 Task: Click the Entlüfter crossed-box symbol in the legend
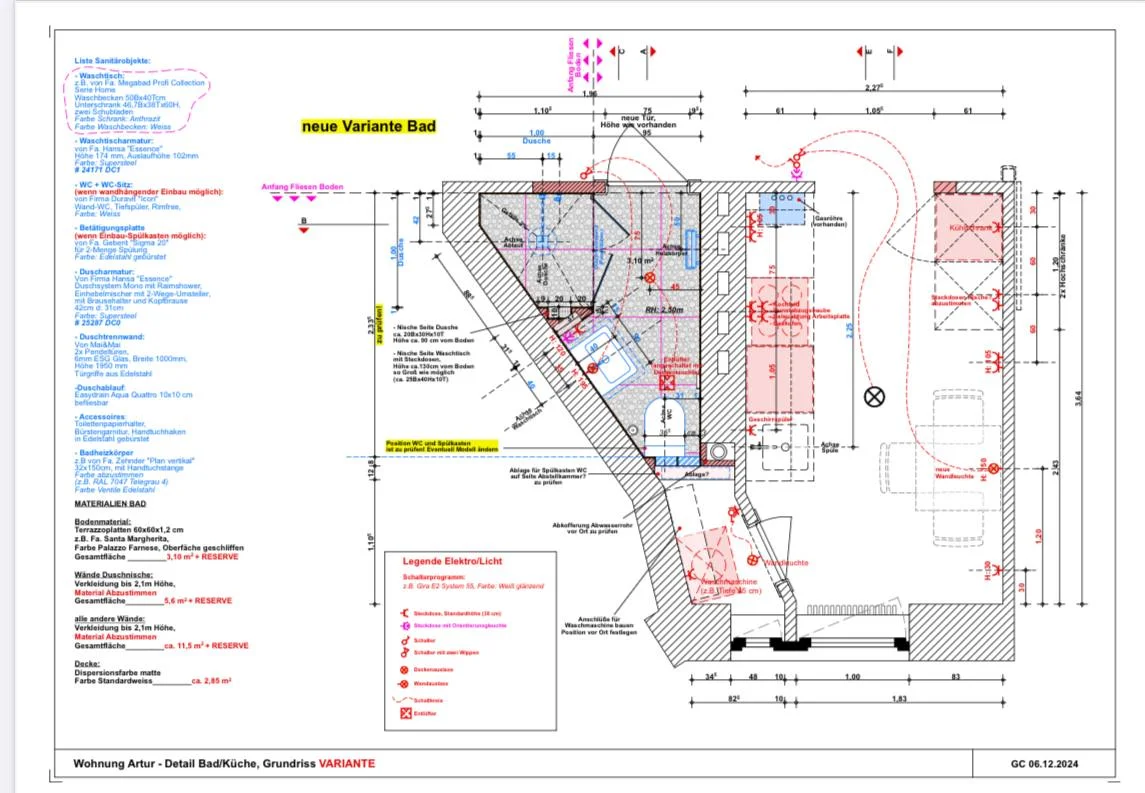(405, 714)
